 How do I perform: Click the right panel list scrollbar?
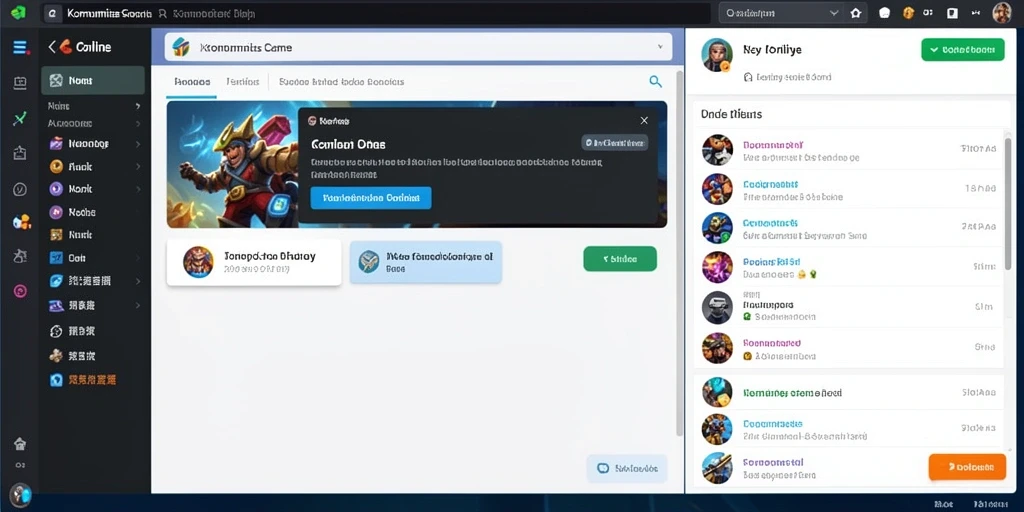point(1008,206)
